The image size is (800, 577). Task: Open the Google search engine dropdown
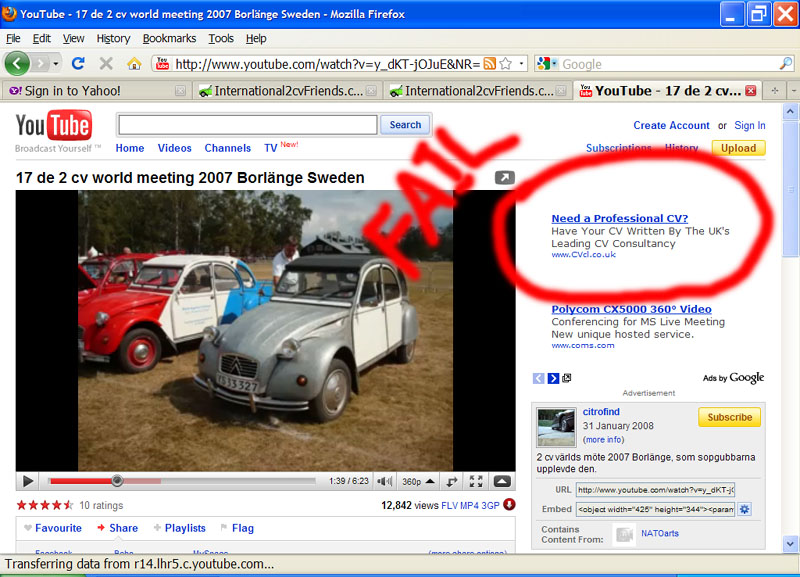click(548, 64)
